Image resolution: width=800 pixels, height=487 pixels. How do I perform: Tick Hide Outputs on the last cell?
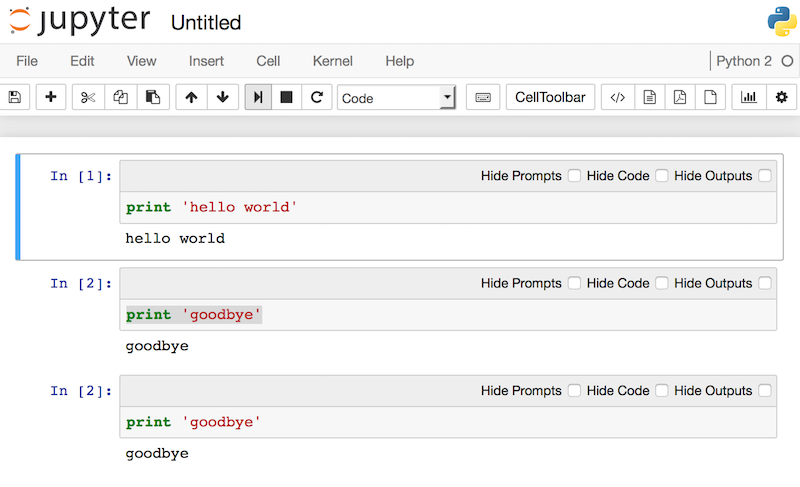pyautogui.click(x=765, y=391)
